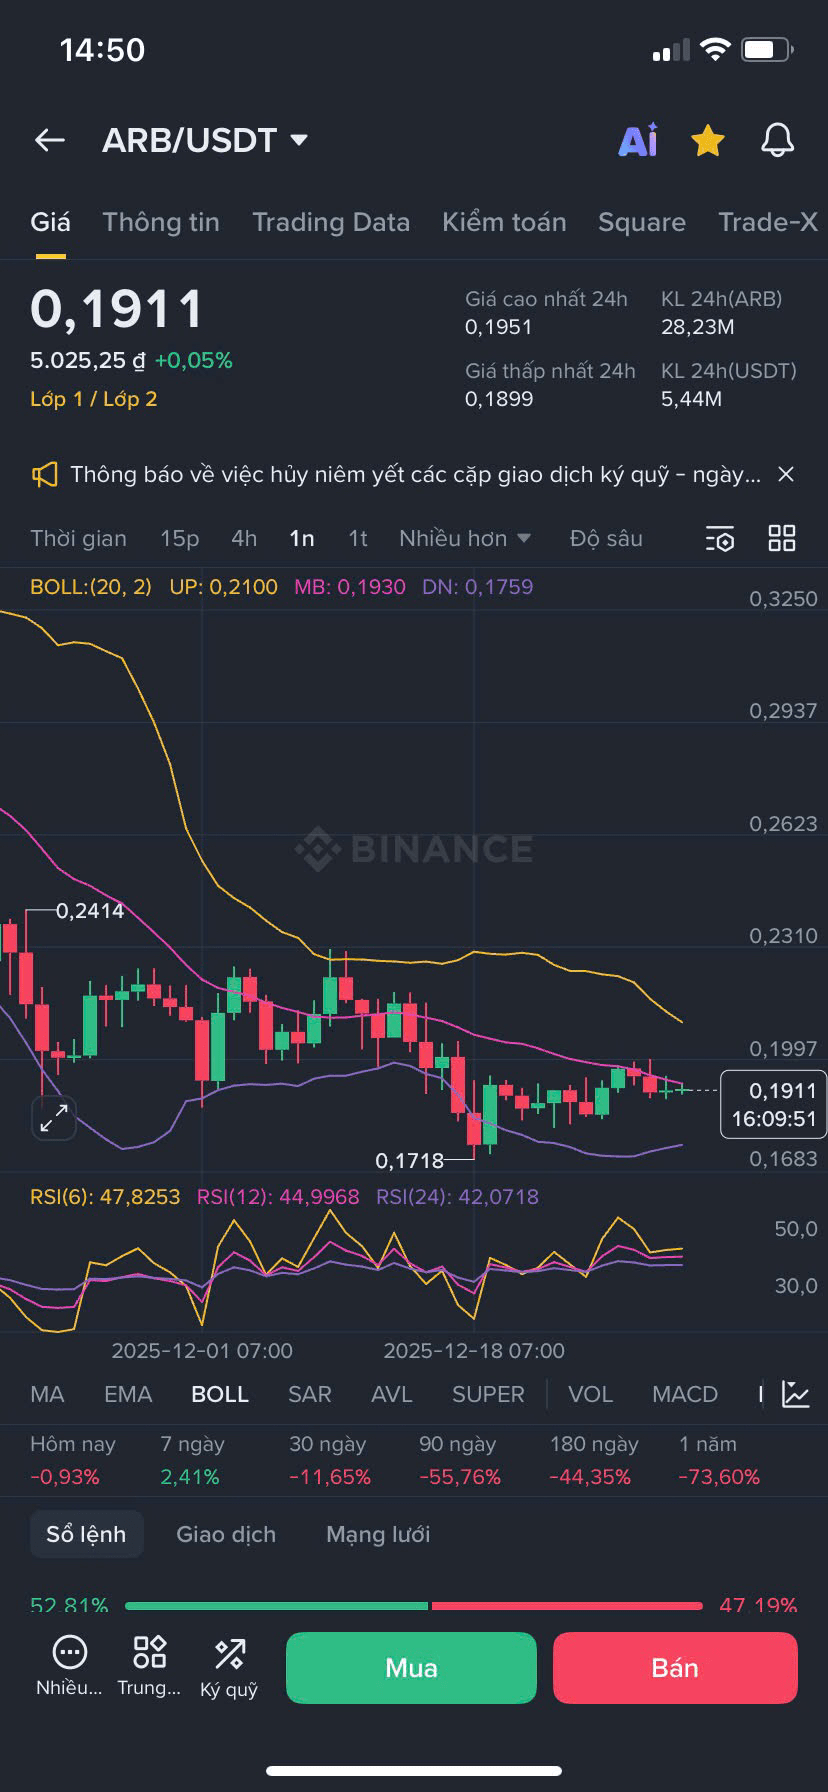828x1792 pixels.
Task: Click the fullscreen expand chart icon
Action: coord(54,1117)
